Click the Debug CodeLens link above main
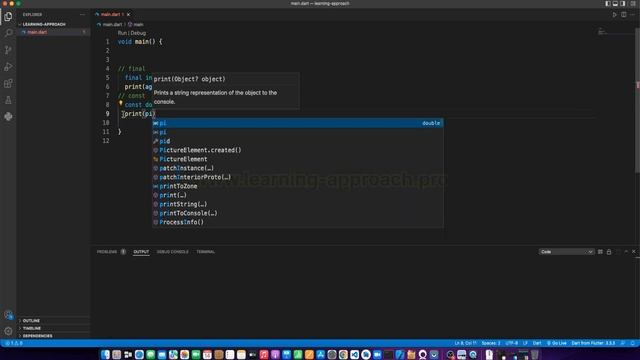640x360 pixels. click(x=138, y=33)
